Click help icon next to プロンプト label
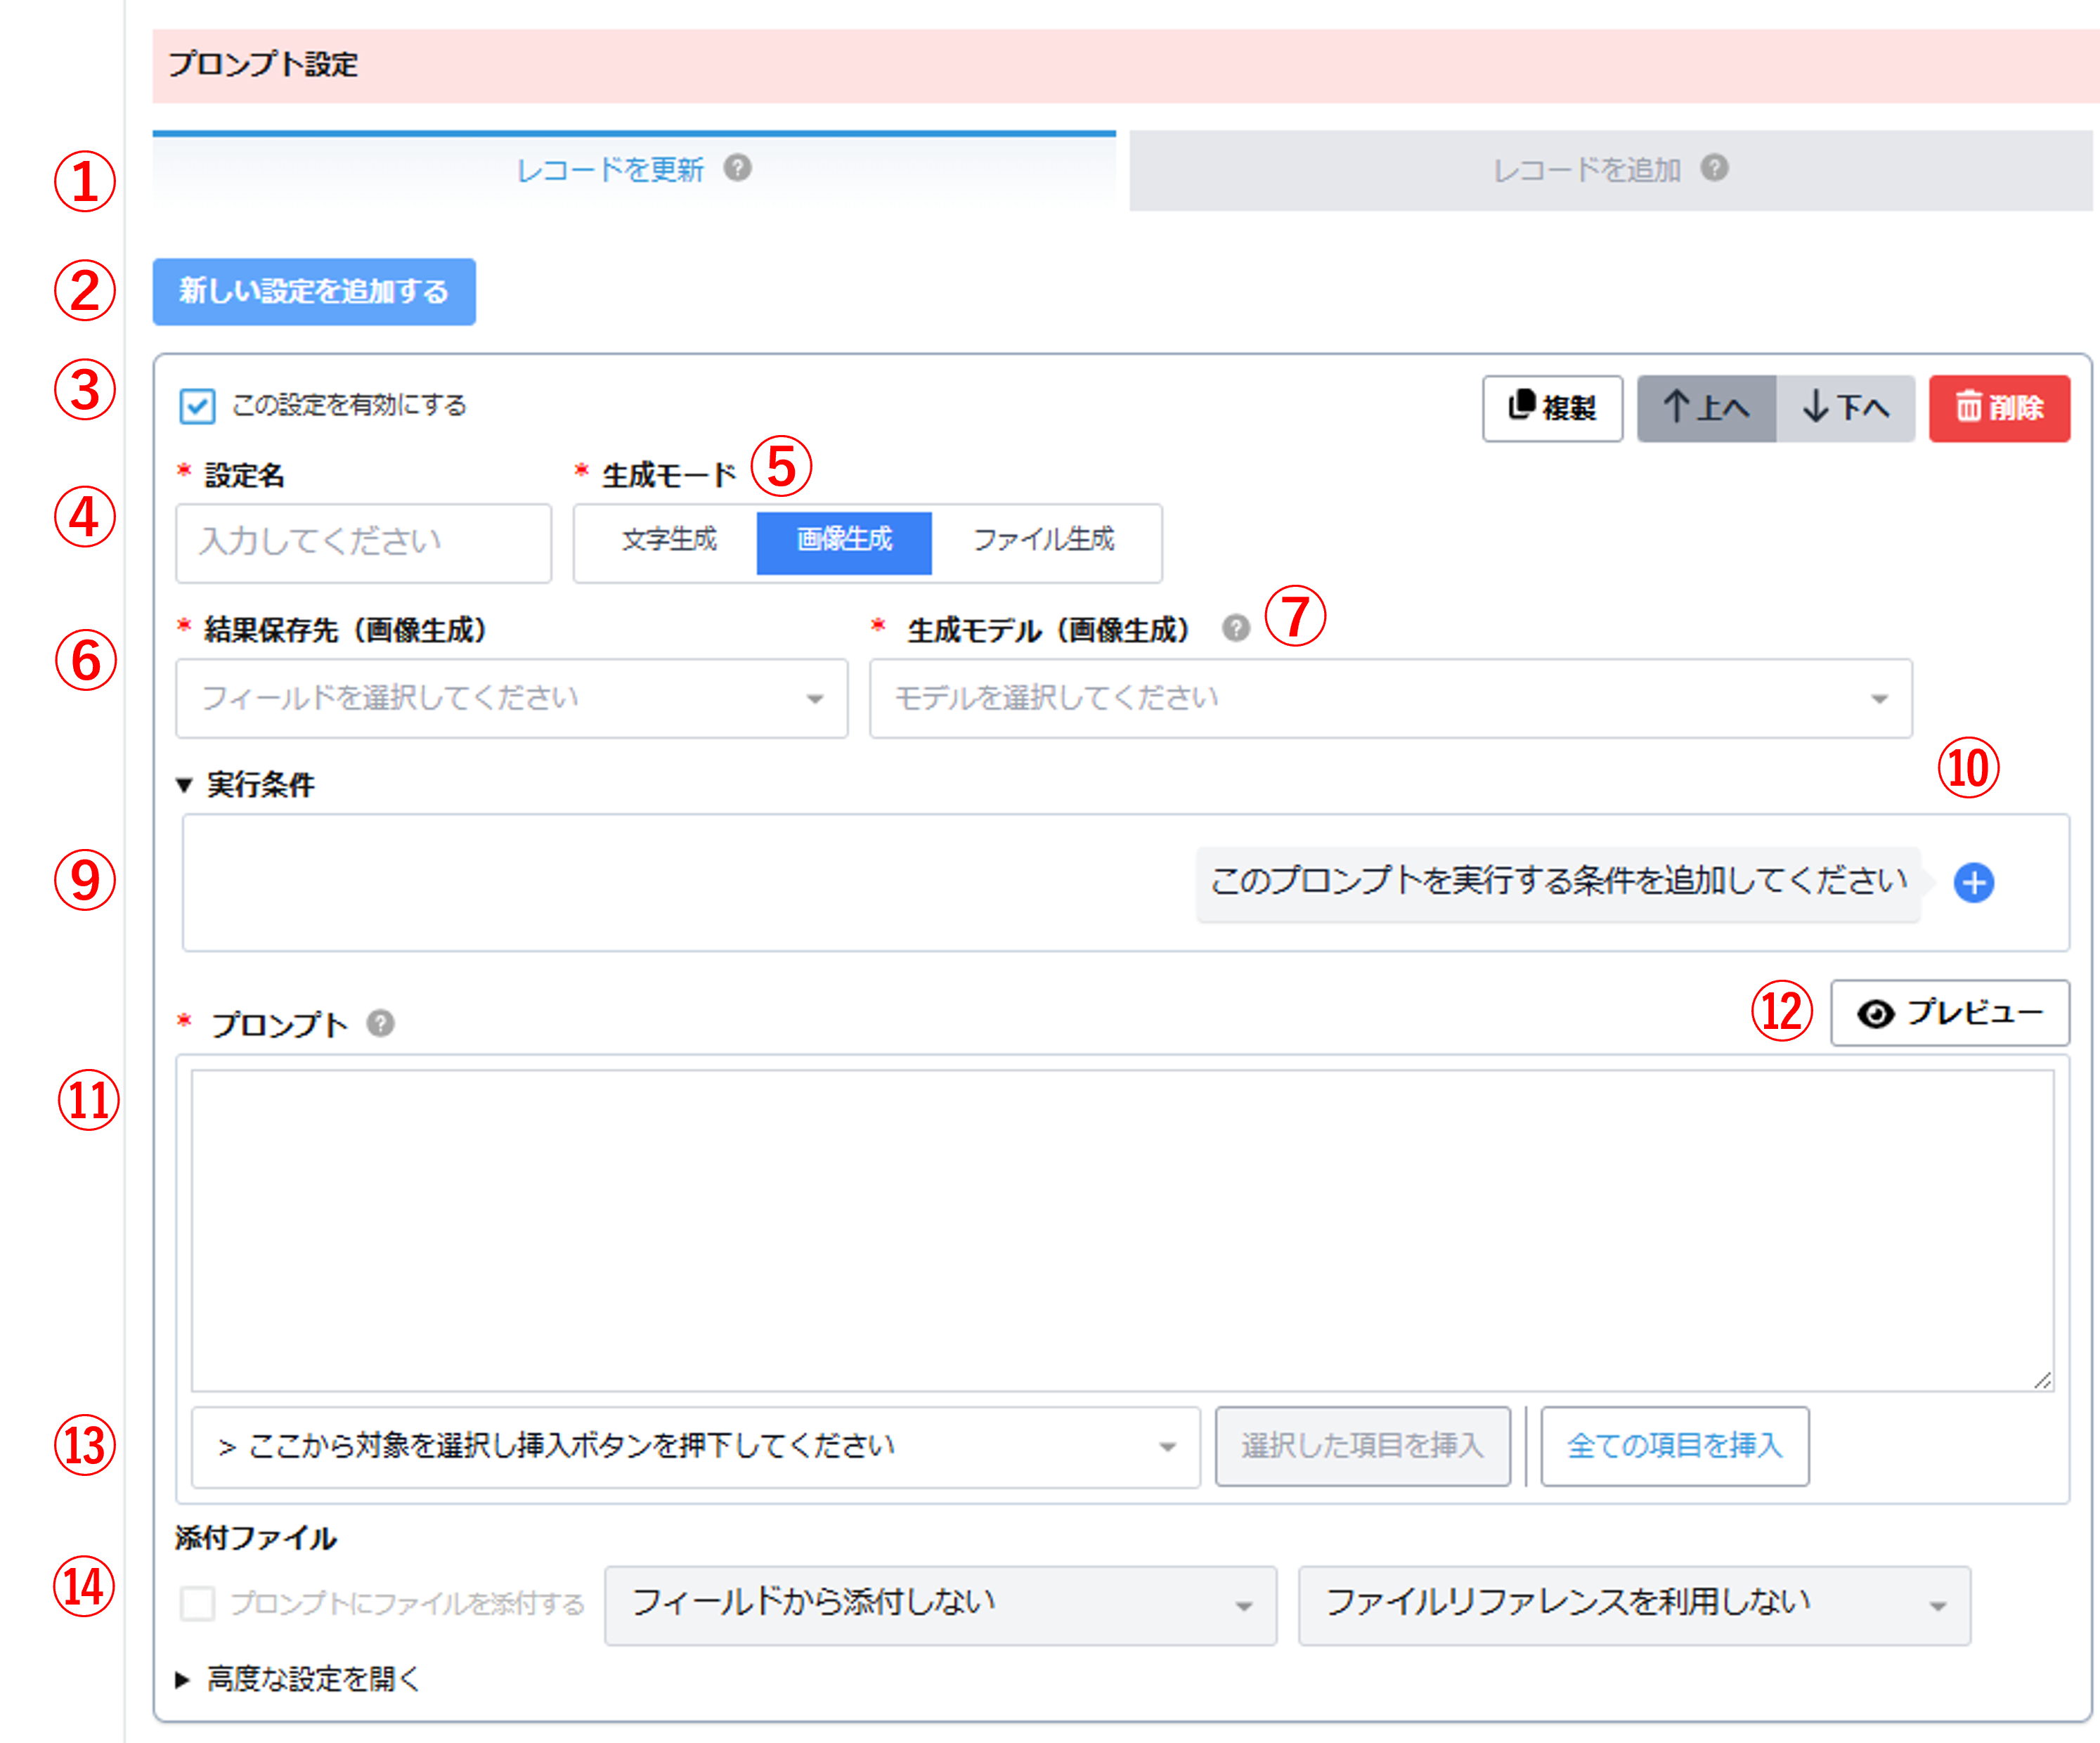This screenshot has width=2100, height=1743. [x=380, y=1023]
